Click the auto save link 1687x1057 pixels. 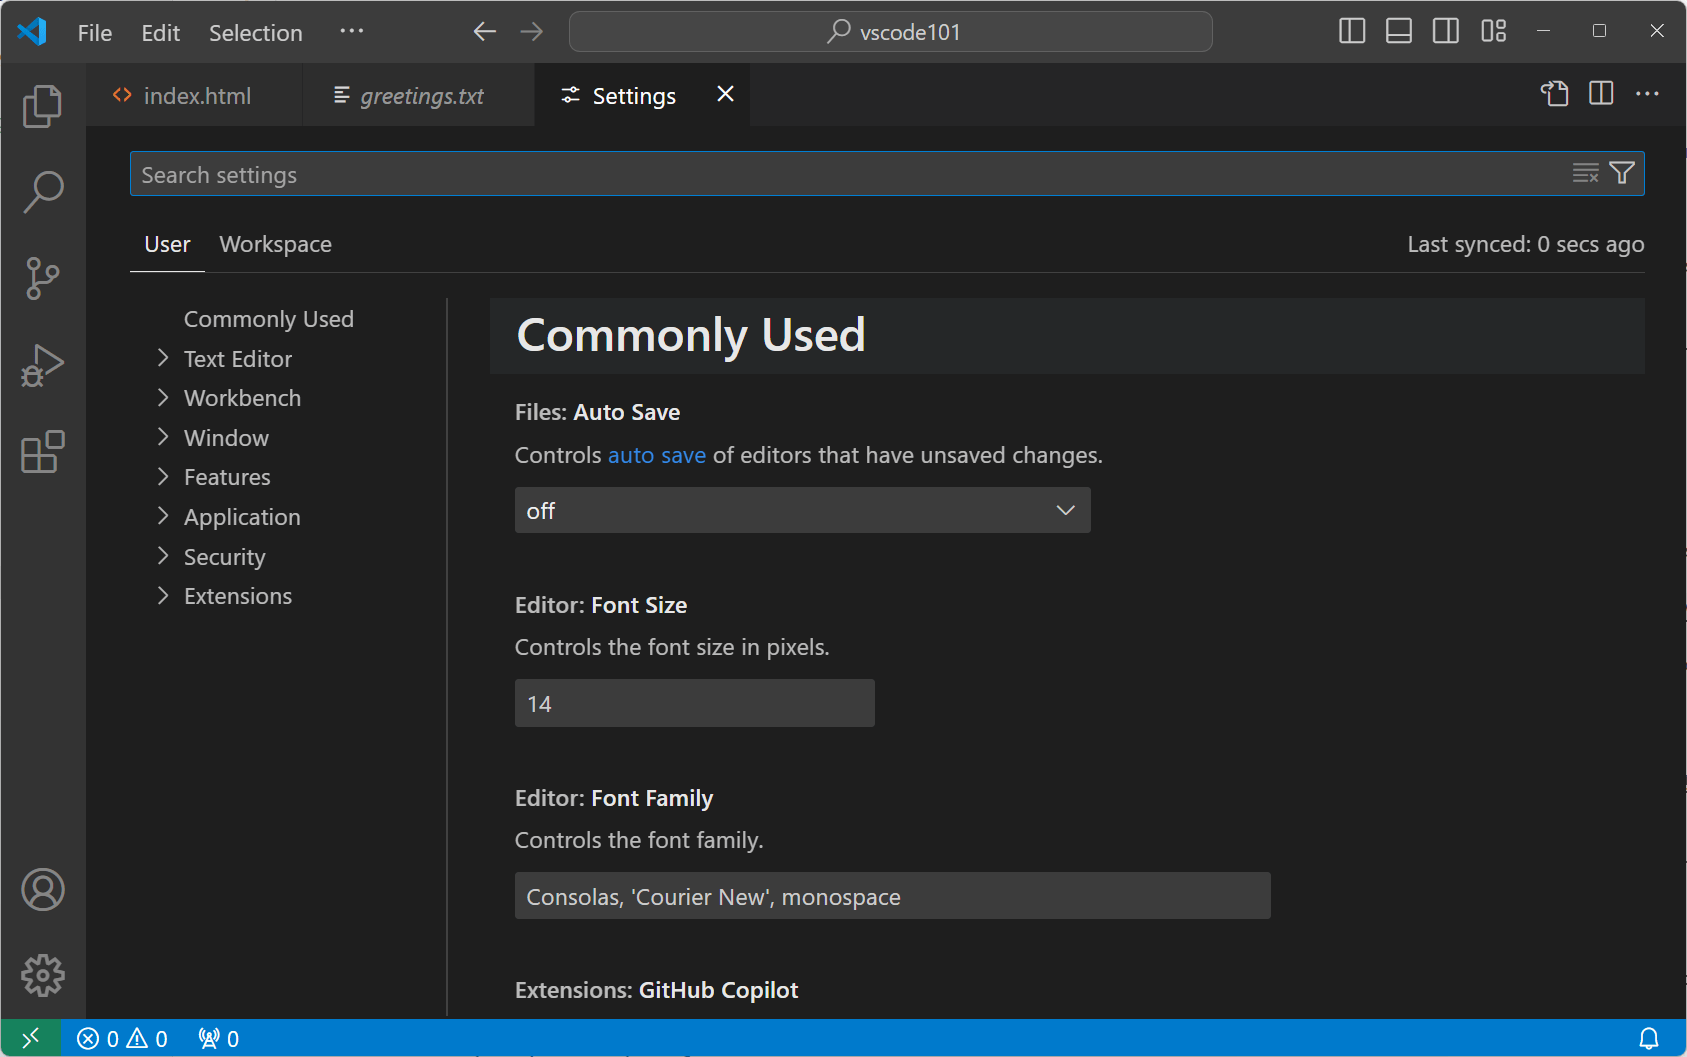click(x=657, y=455)
